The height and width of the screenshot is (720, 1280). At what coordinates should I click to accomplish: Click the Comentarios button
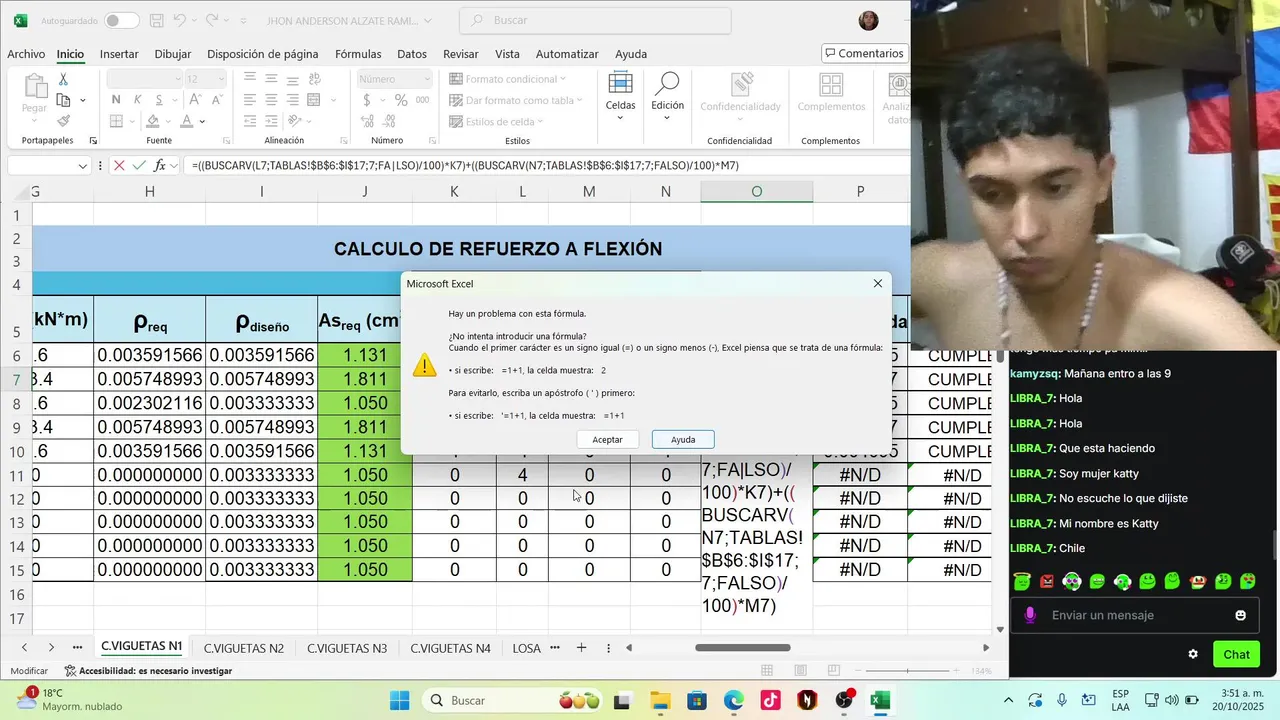point(864,53)
